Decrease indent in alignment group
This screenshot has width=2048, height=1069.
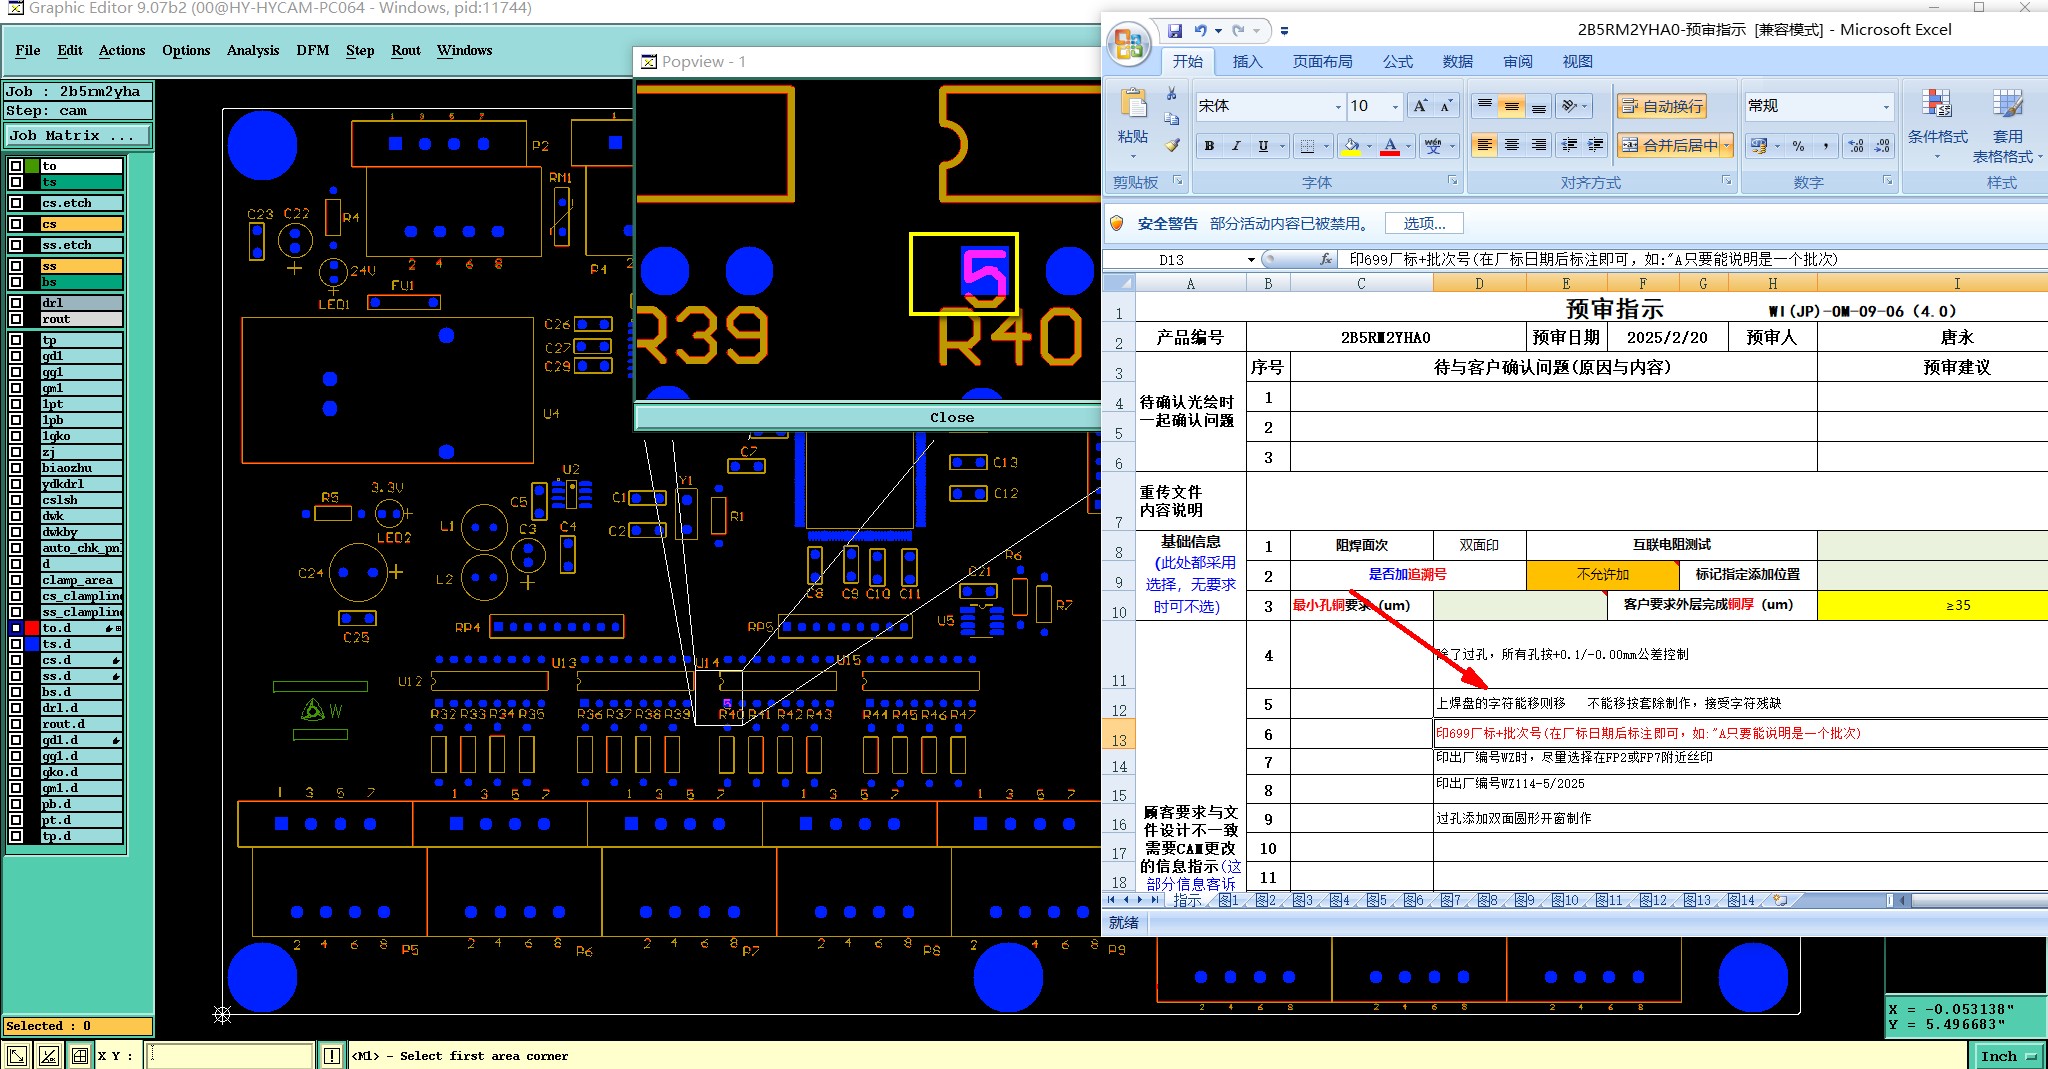pyautogui.click(x=1570, y=146)
